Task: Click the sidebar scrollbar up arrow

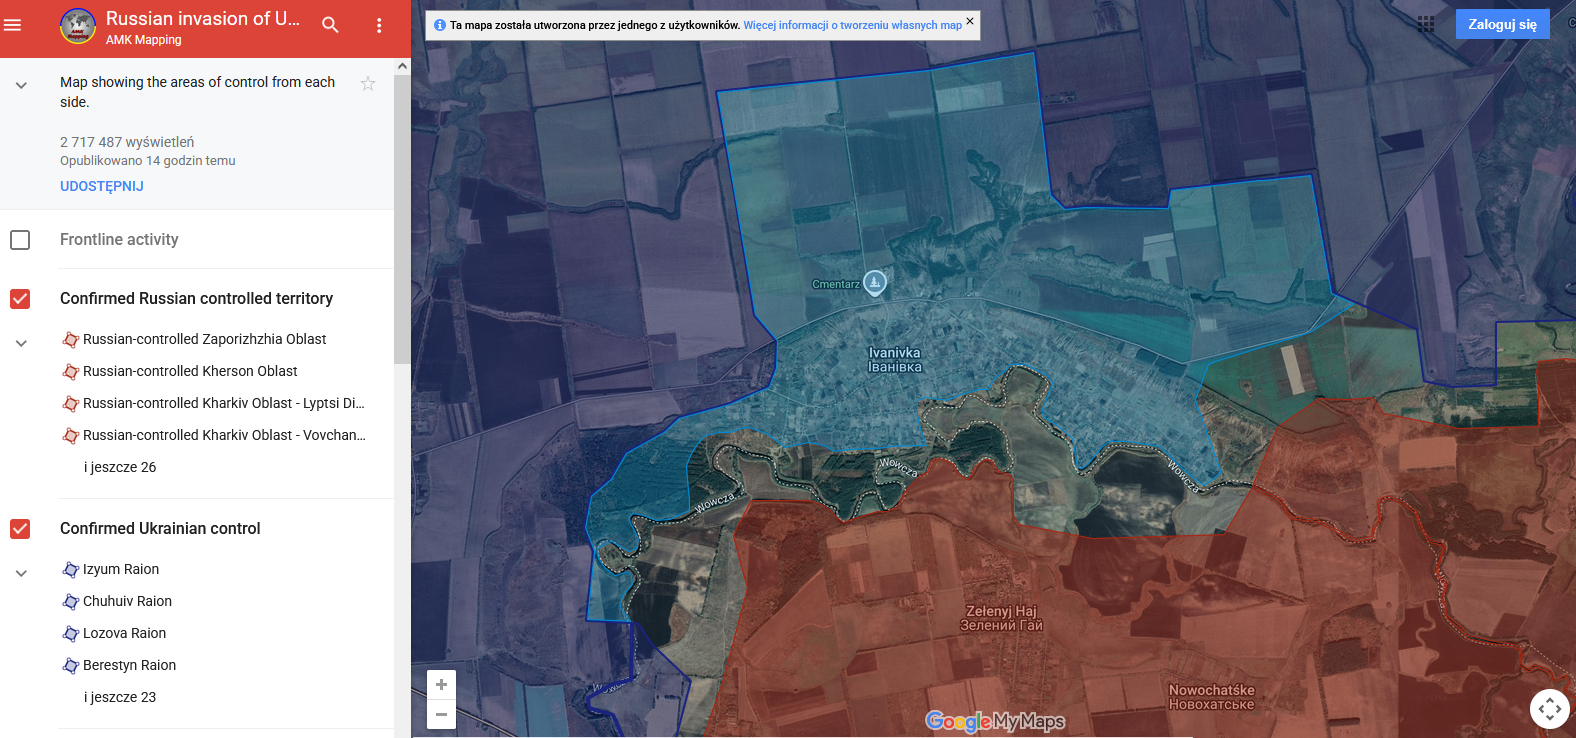Action: pyautogui.click(x=402, y=66)
